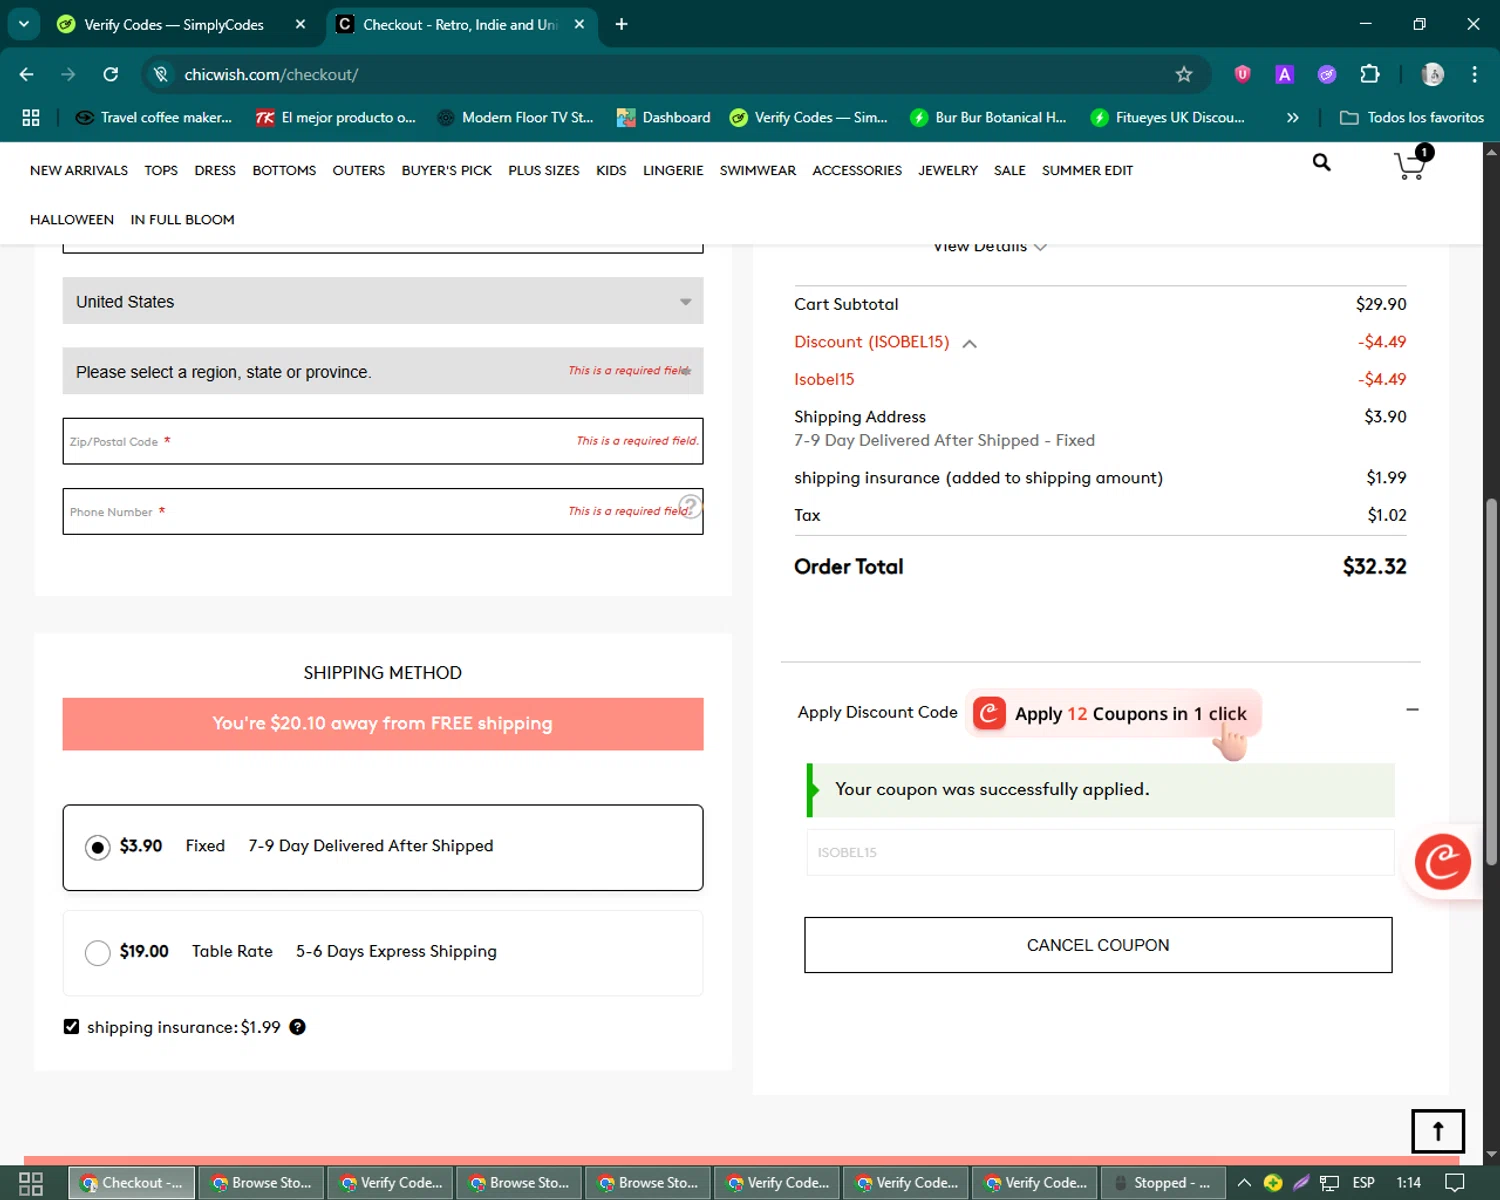Click the shipping insurance help question mark
Screen dimensions: 1500x1200
[297, 1027]
